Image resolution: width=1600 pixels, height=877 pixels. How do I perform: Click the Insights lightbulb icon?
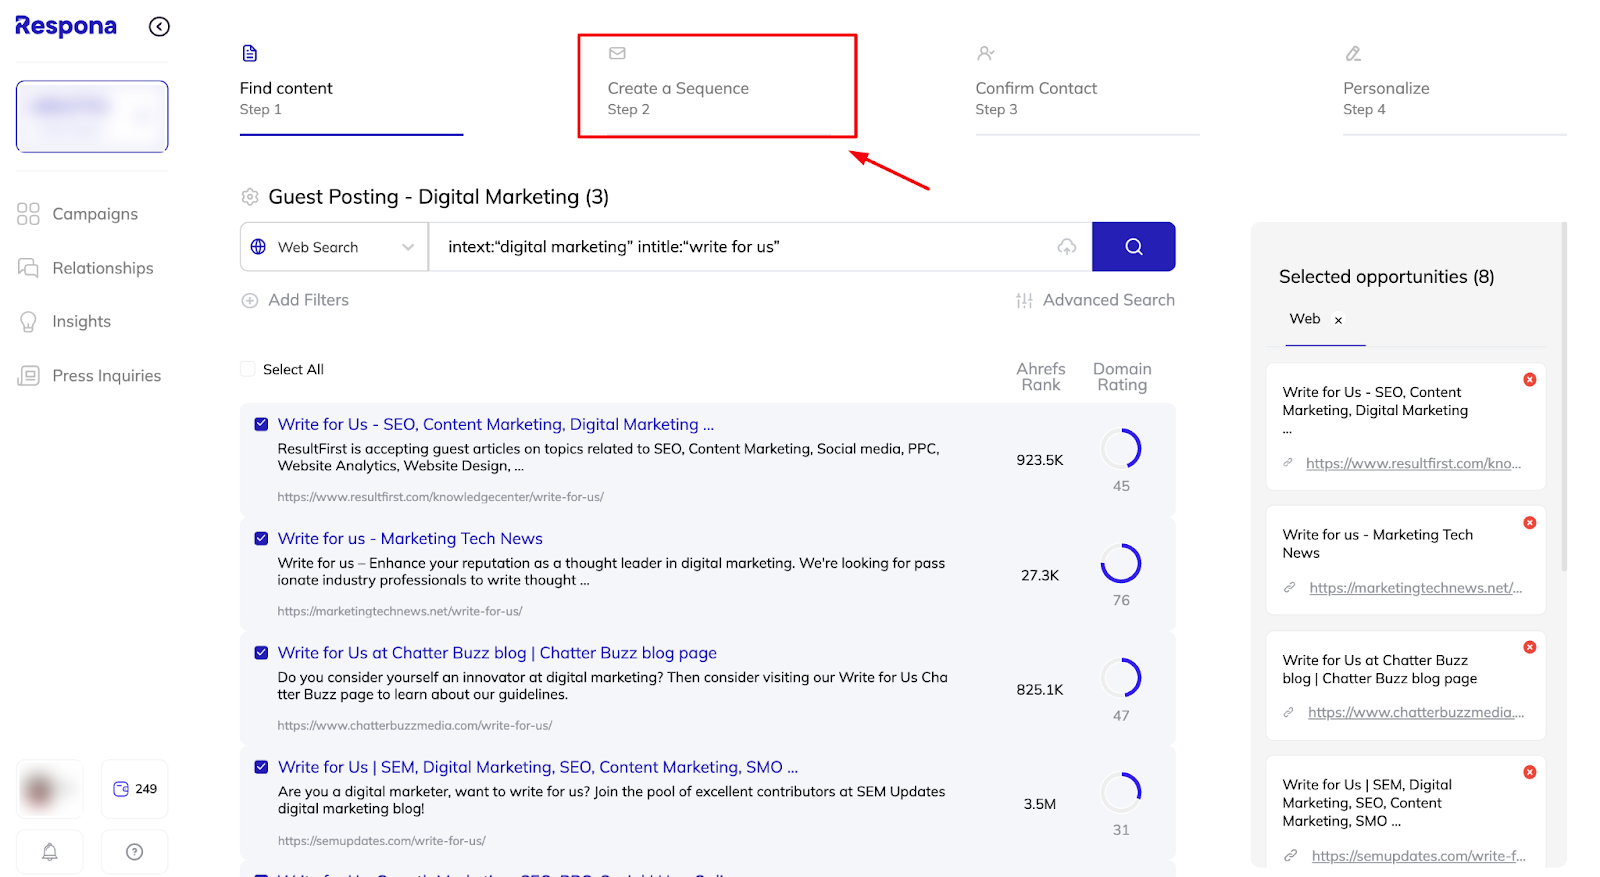point(28,322)
